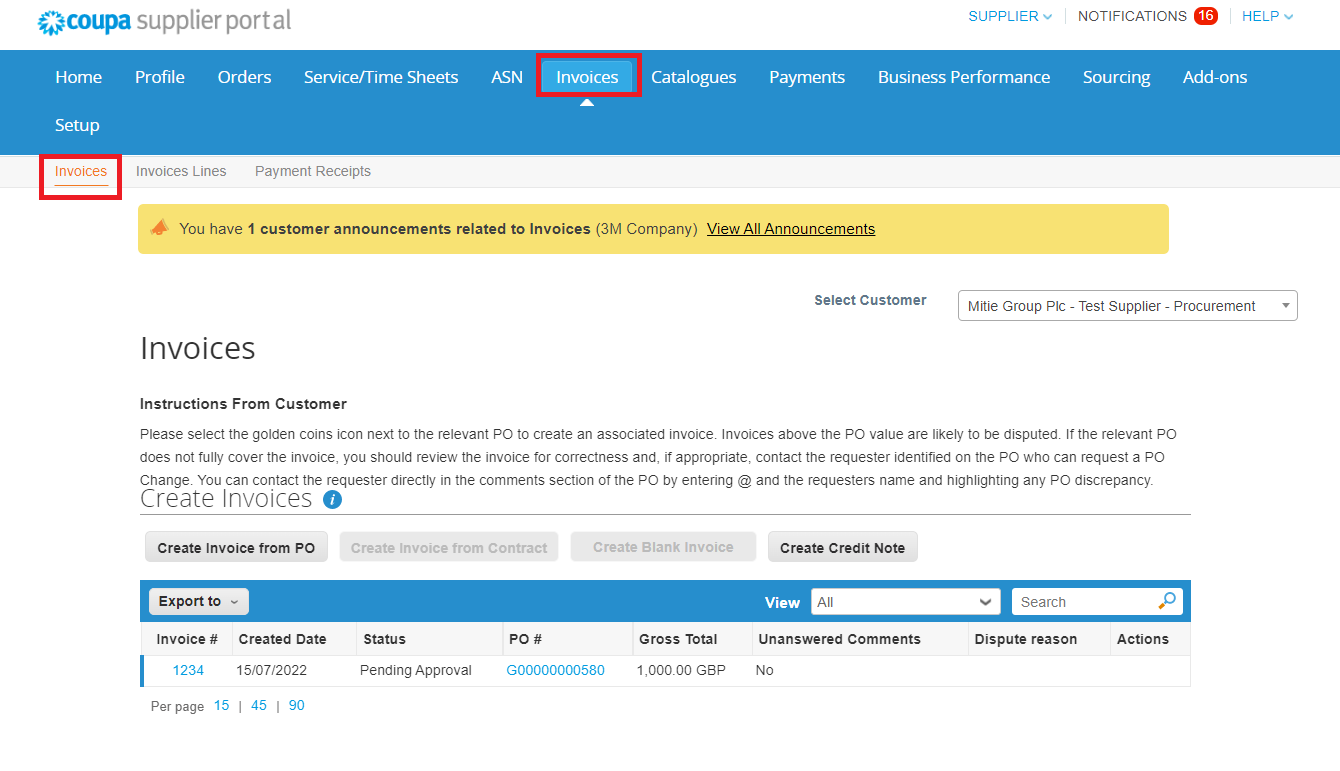
Task: Click the 15/07/2022 created date
Action: 274,670
